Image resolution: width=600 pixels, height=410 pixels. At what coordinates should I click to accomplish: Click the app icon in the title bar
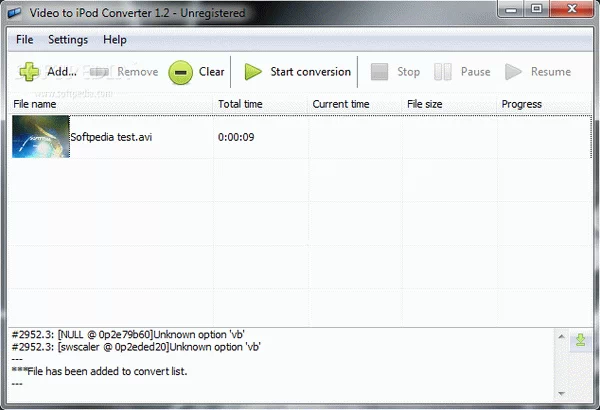15,13
